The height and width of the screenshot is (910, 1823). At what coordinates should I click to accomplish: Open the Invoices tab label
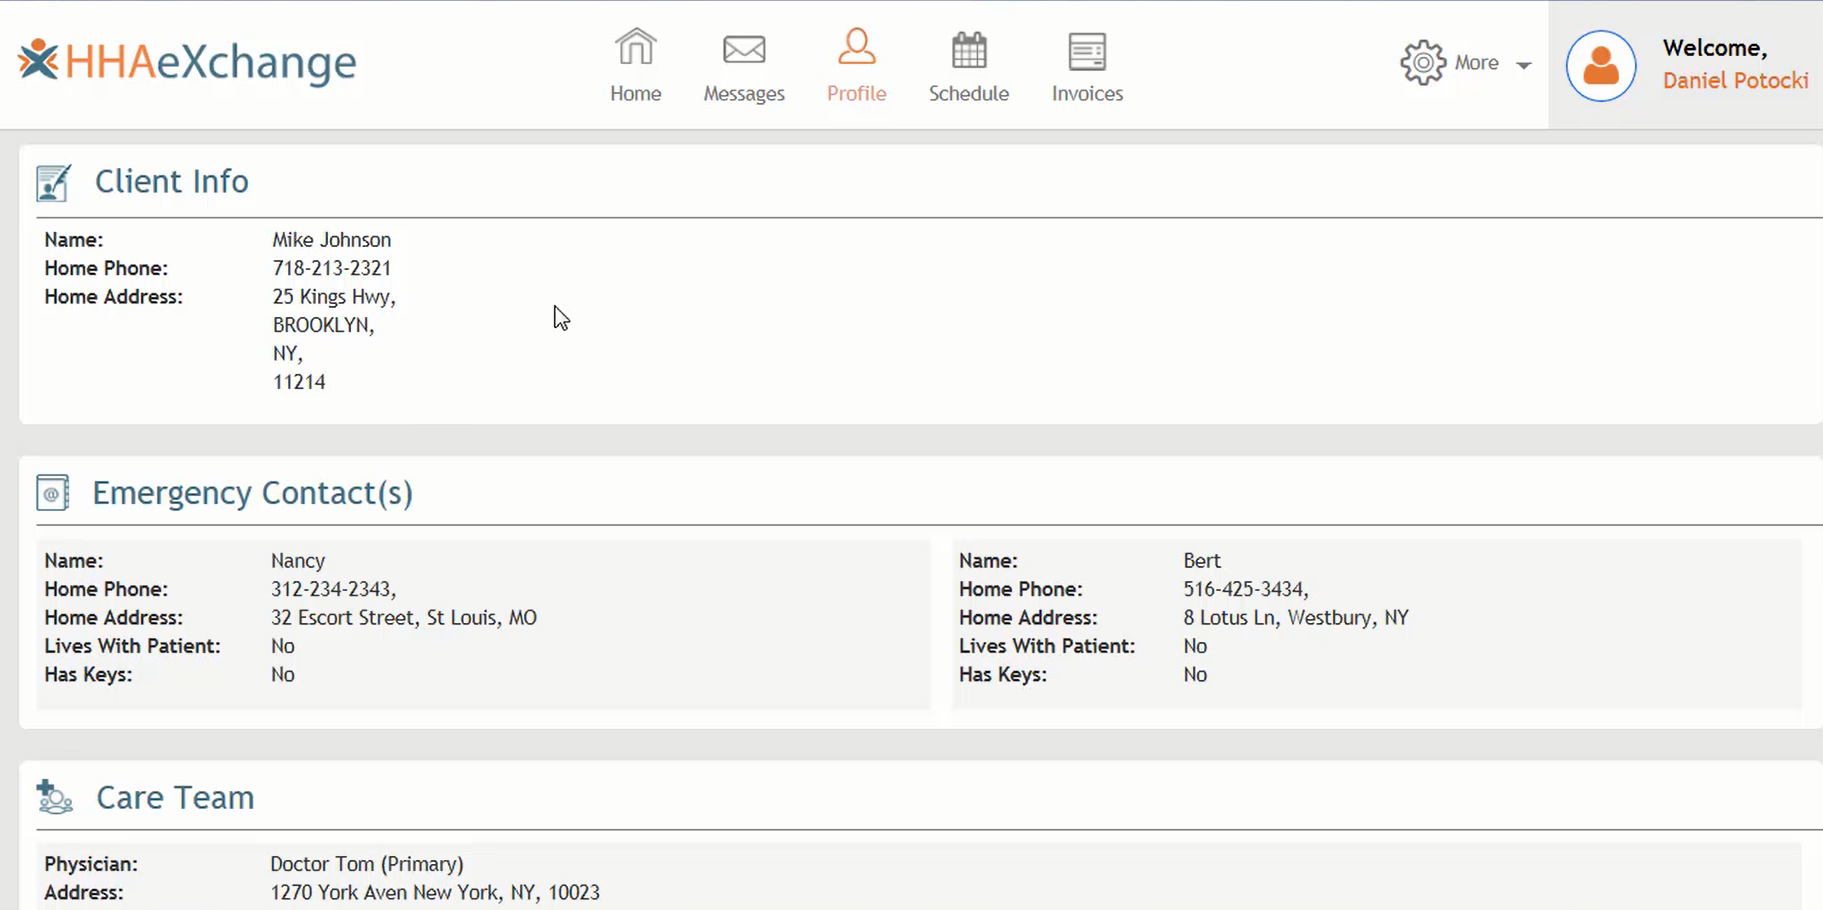(1086, 94)
